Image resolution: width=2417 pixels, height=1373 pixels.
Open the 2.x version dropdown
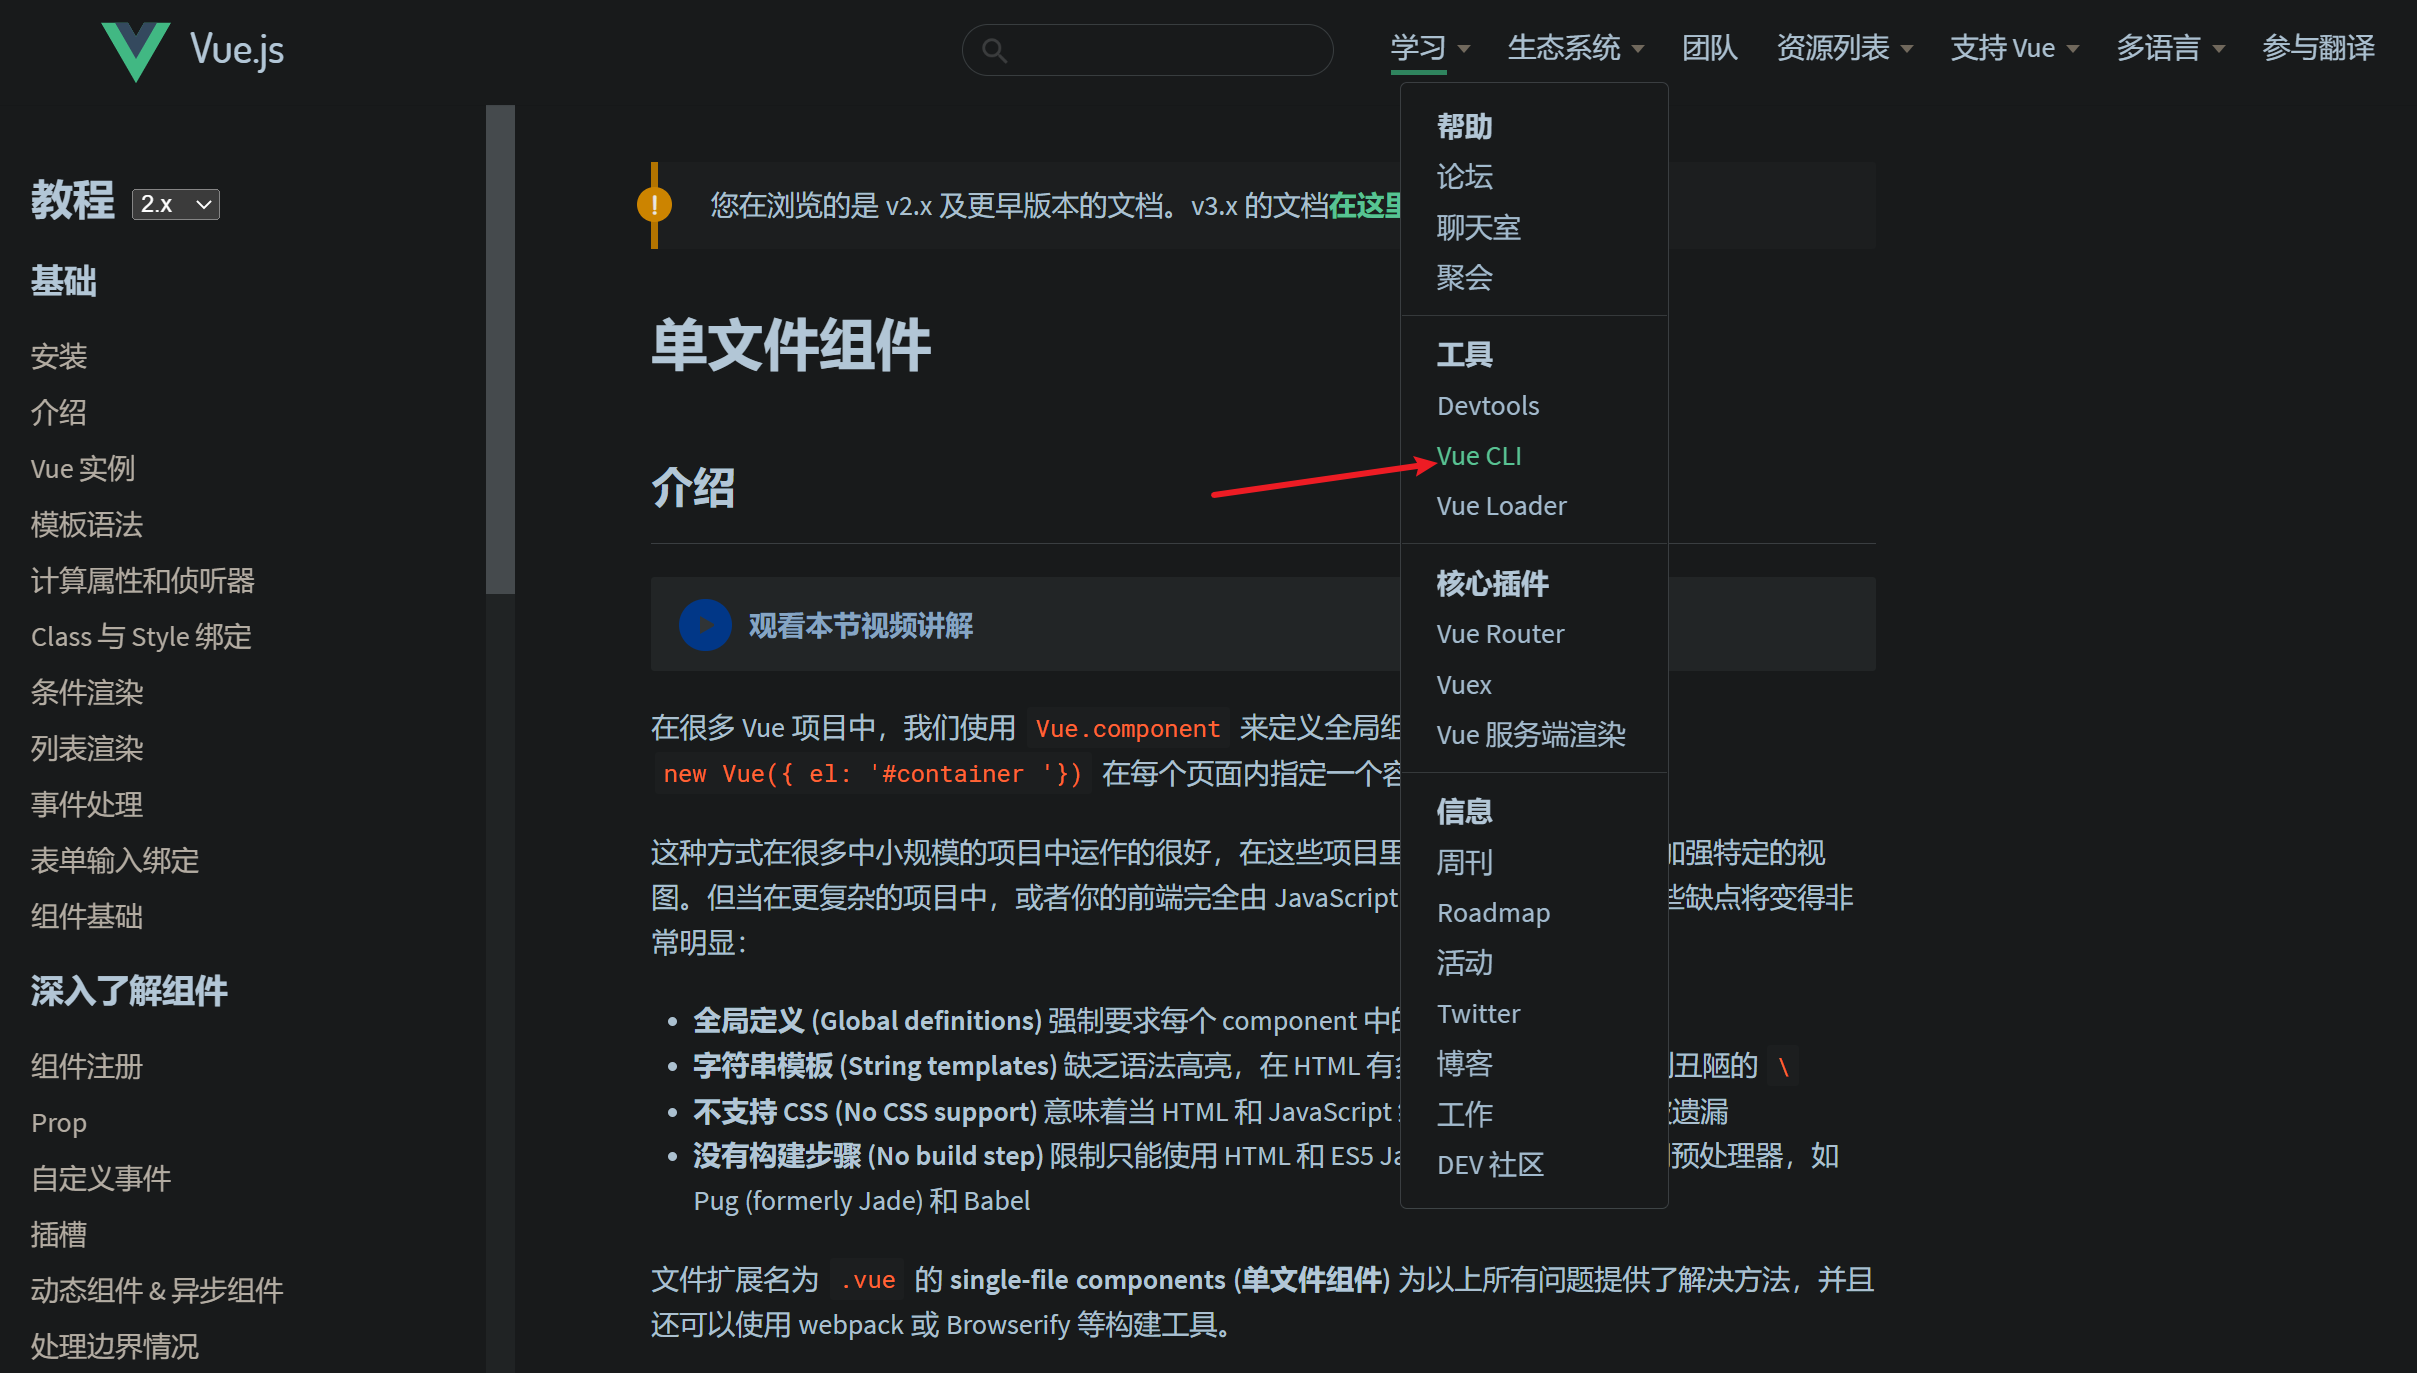click(176, 204)
